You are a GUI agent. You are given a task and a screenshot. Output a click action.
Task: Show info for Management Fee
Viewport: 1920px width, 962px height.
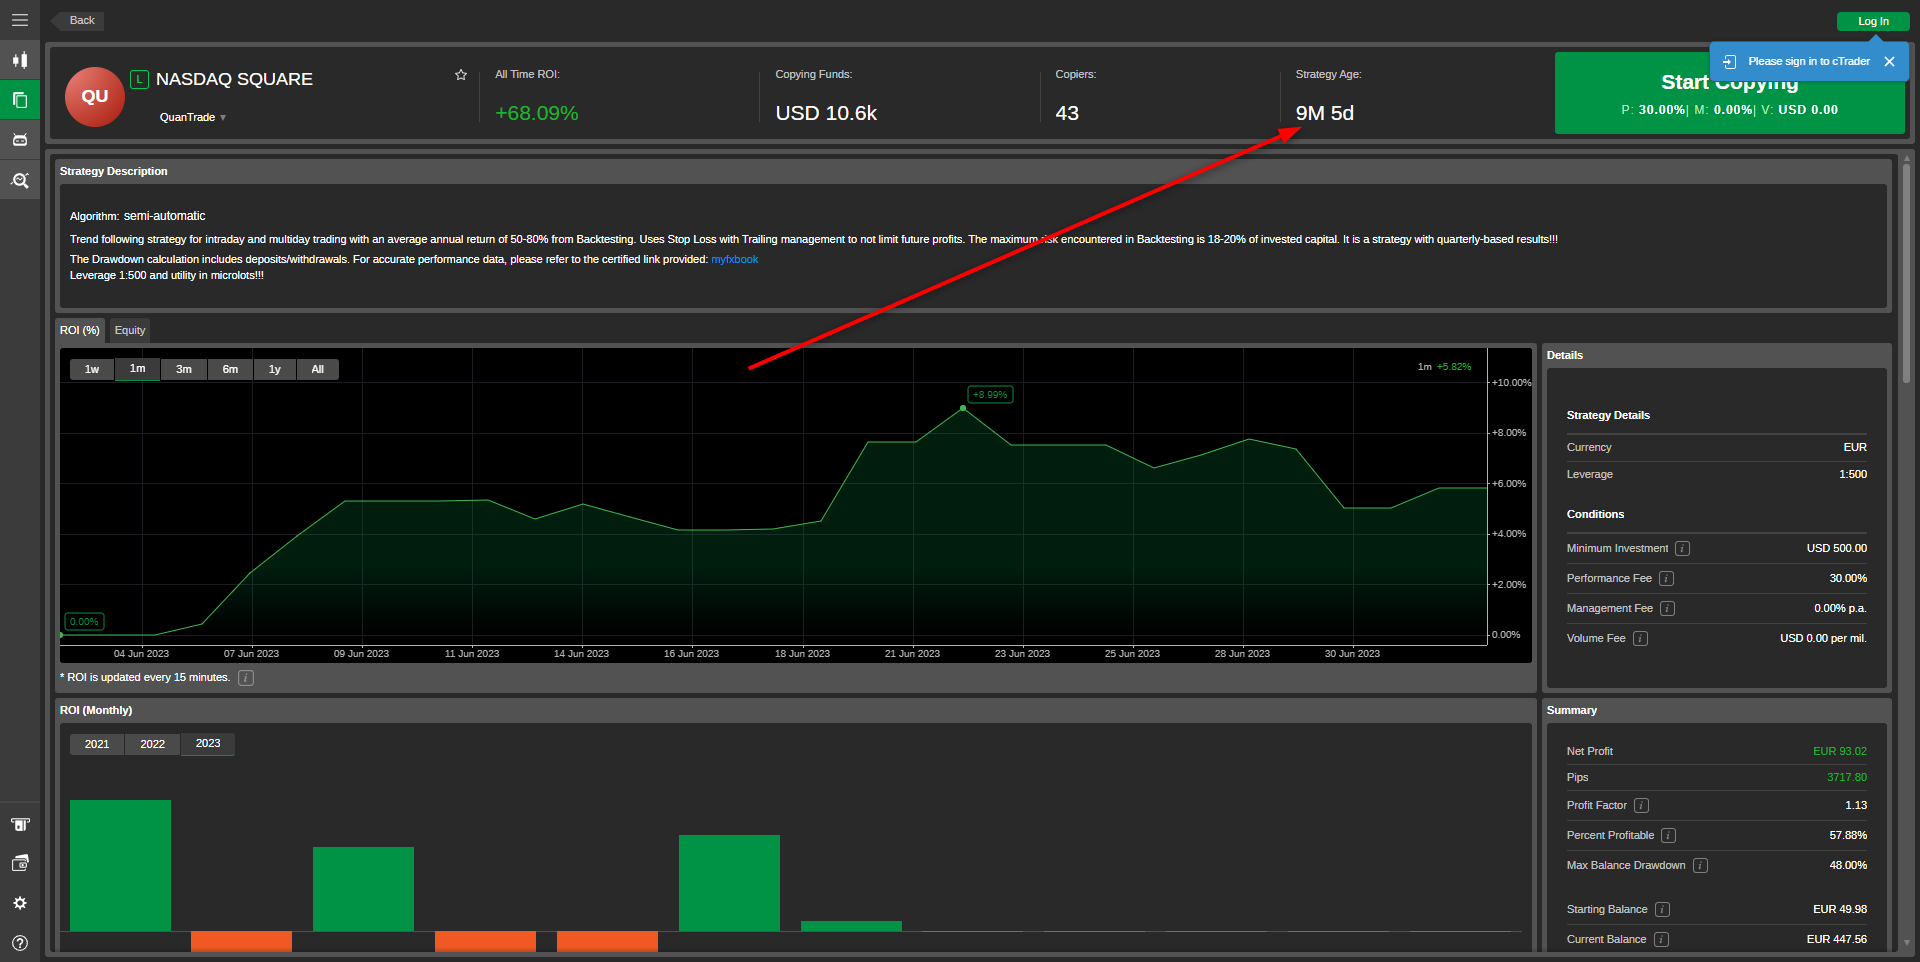[x=1667, y=608]
